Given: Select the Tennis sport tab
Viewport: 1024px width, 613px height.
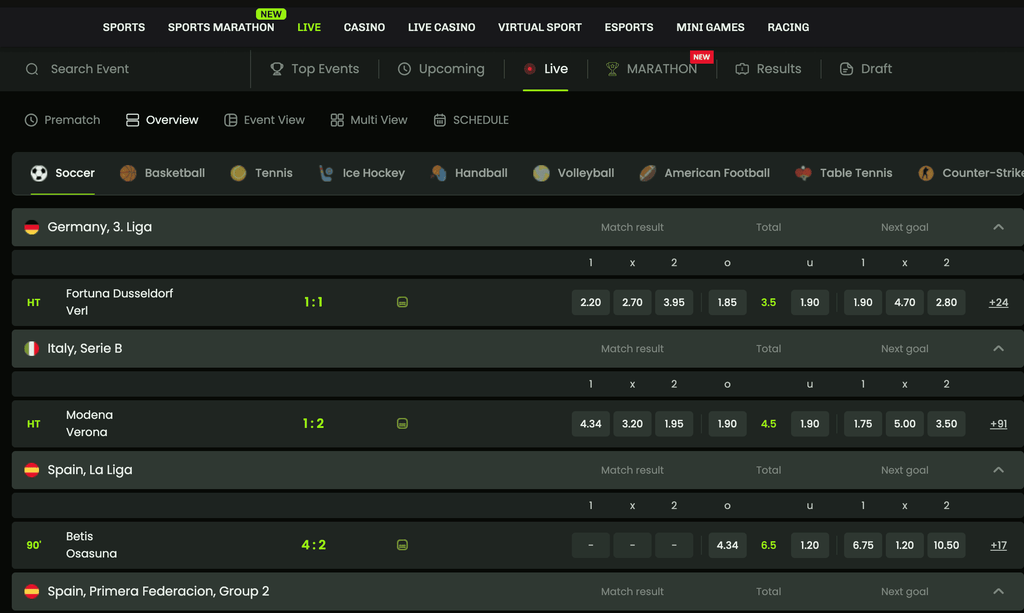Looking at the screenshot, I should pos(261,173).
